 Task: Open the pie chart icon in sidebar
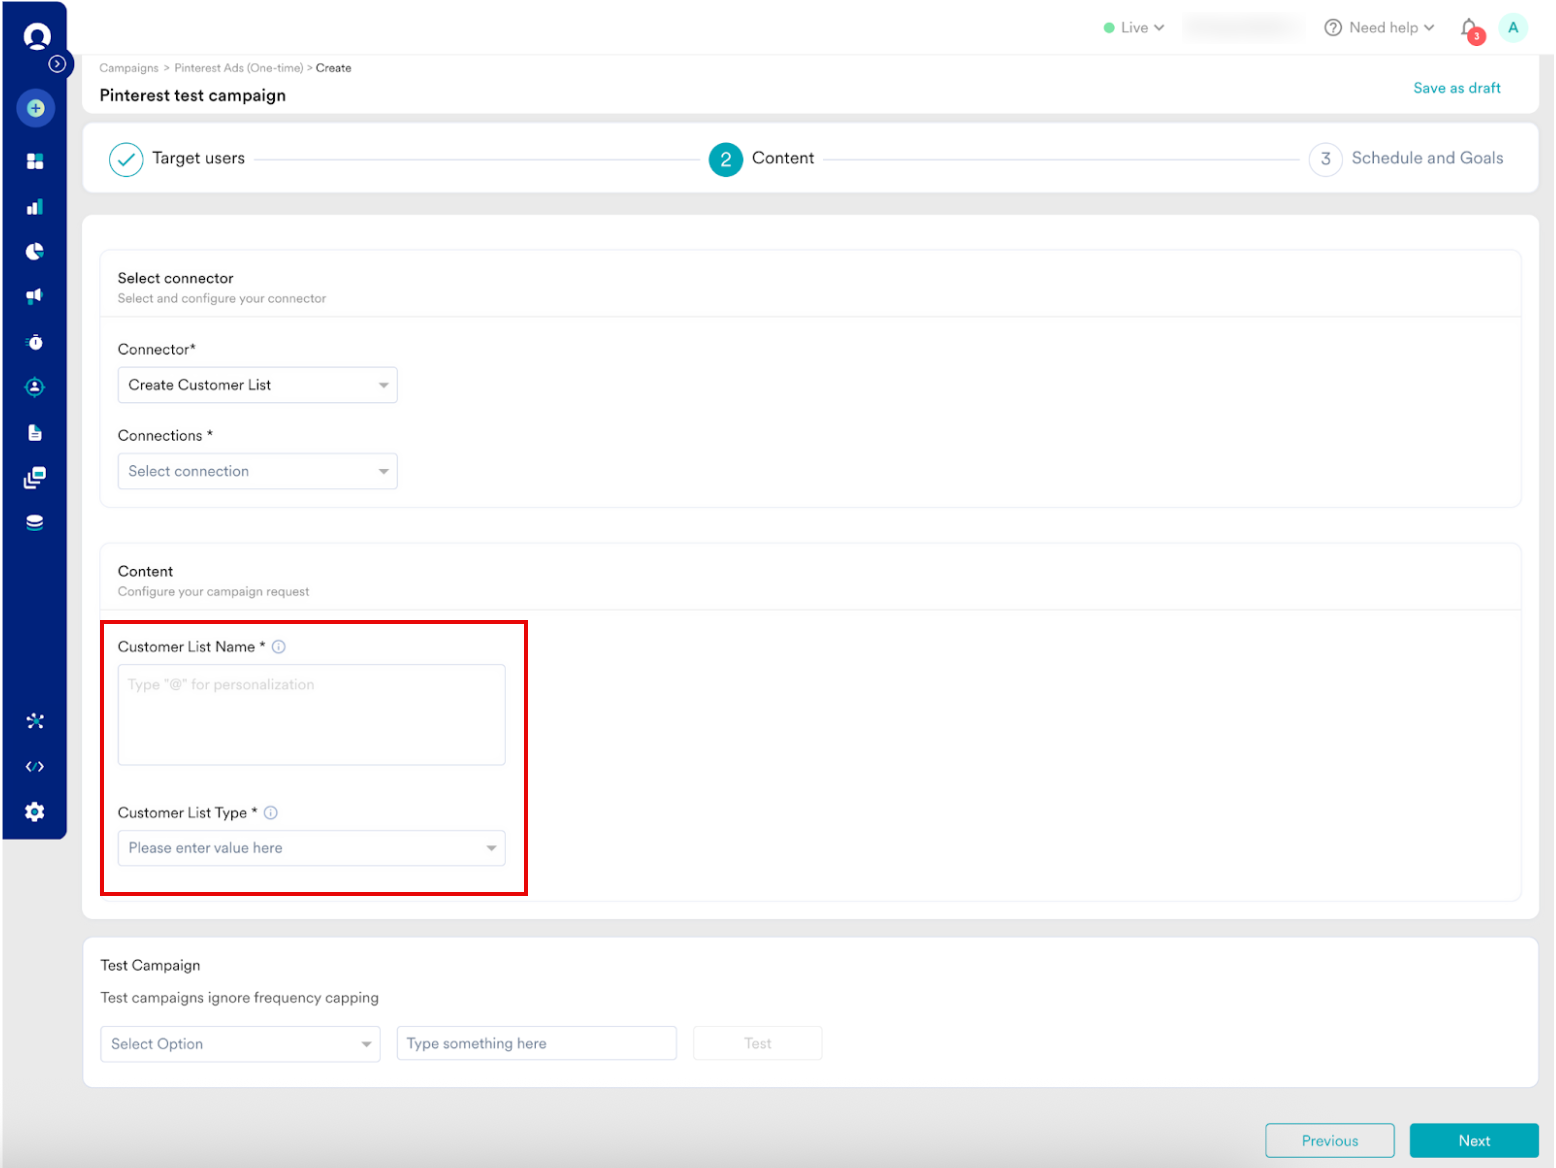pos(35,251)
